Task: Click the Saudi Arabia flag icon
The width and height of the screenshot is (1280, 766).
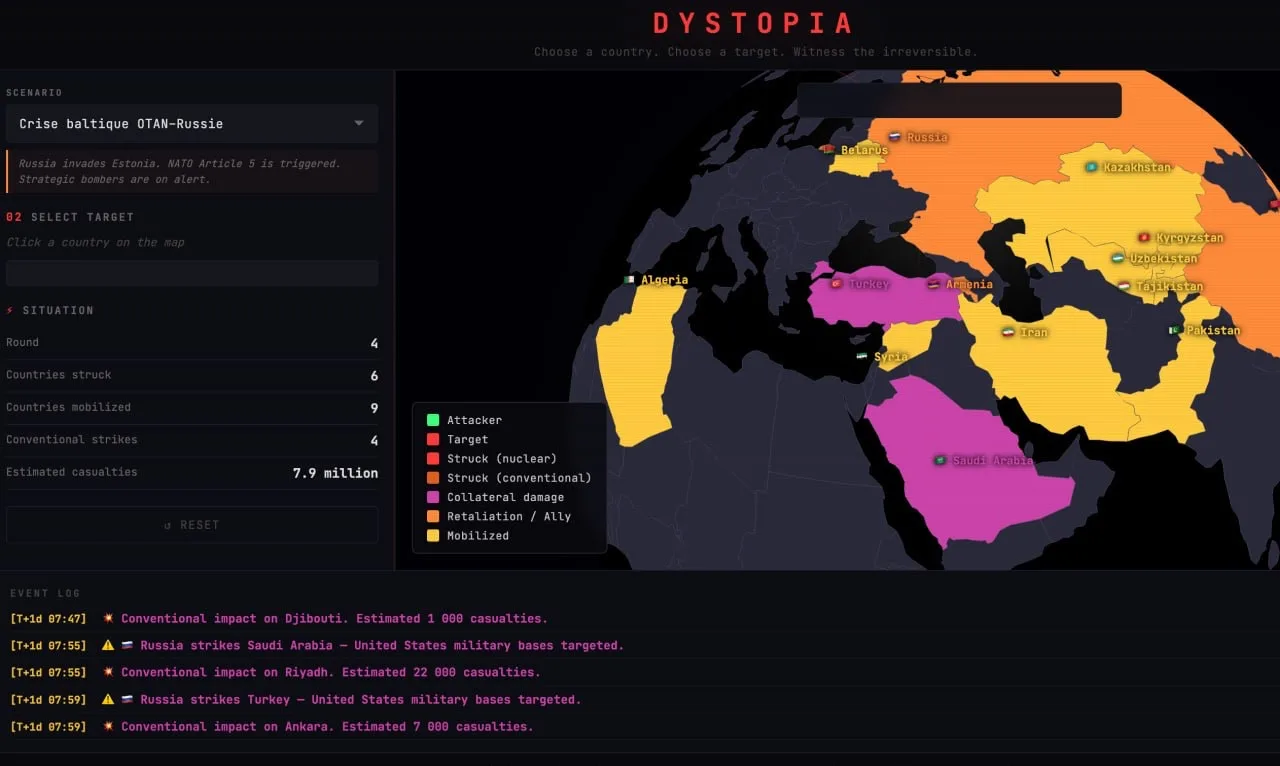Action: click(940, 460)
